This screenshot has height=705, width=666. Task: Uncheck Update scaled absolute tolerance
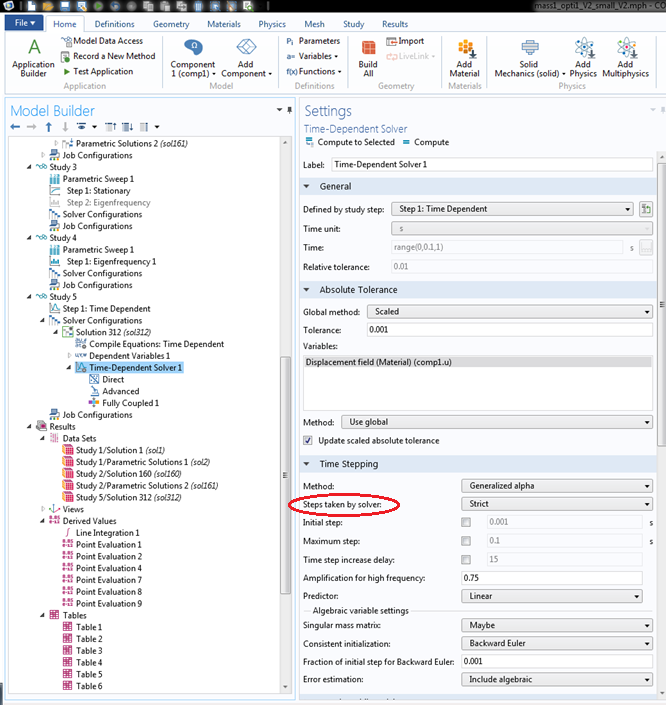coord(308,441)
